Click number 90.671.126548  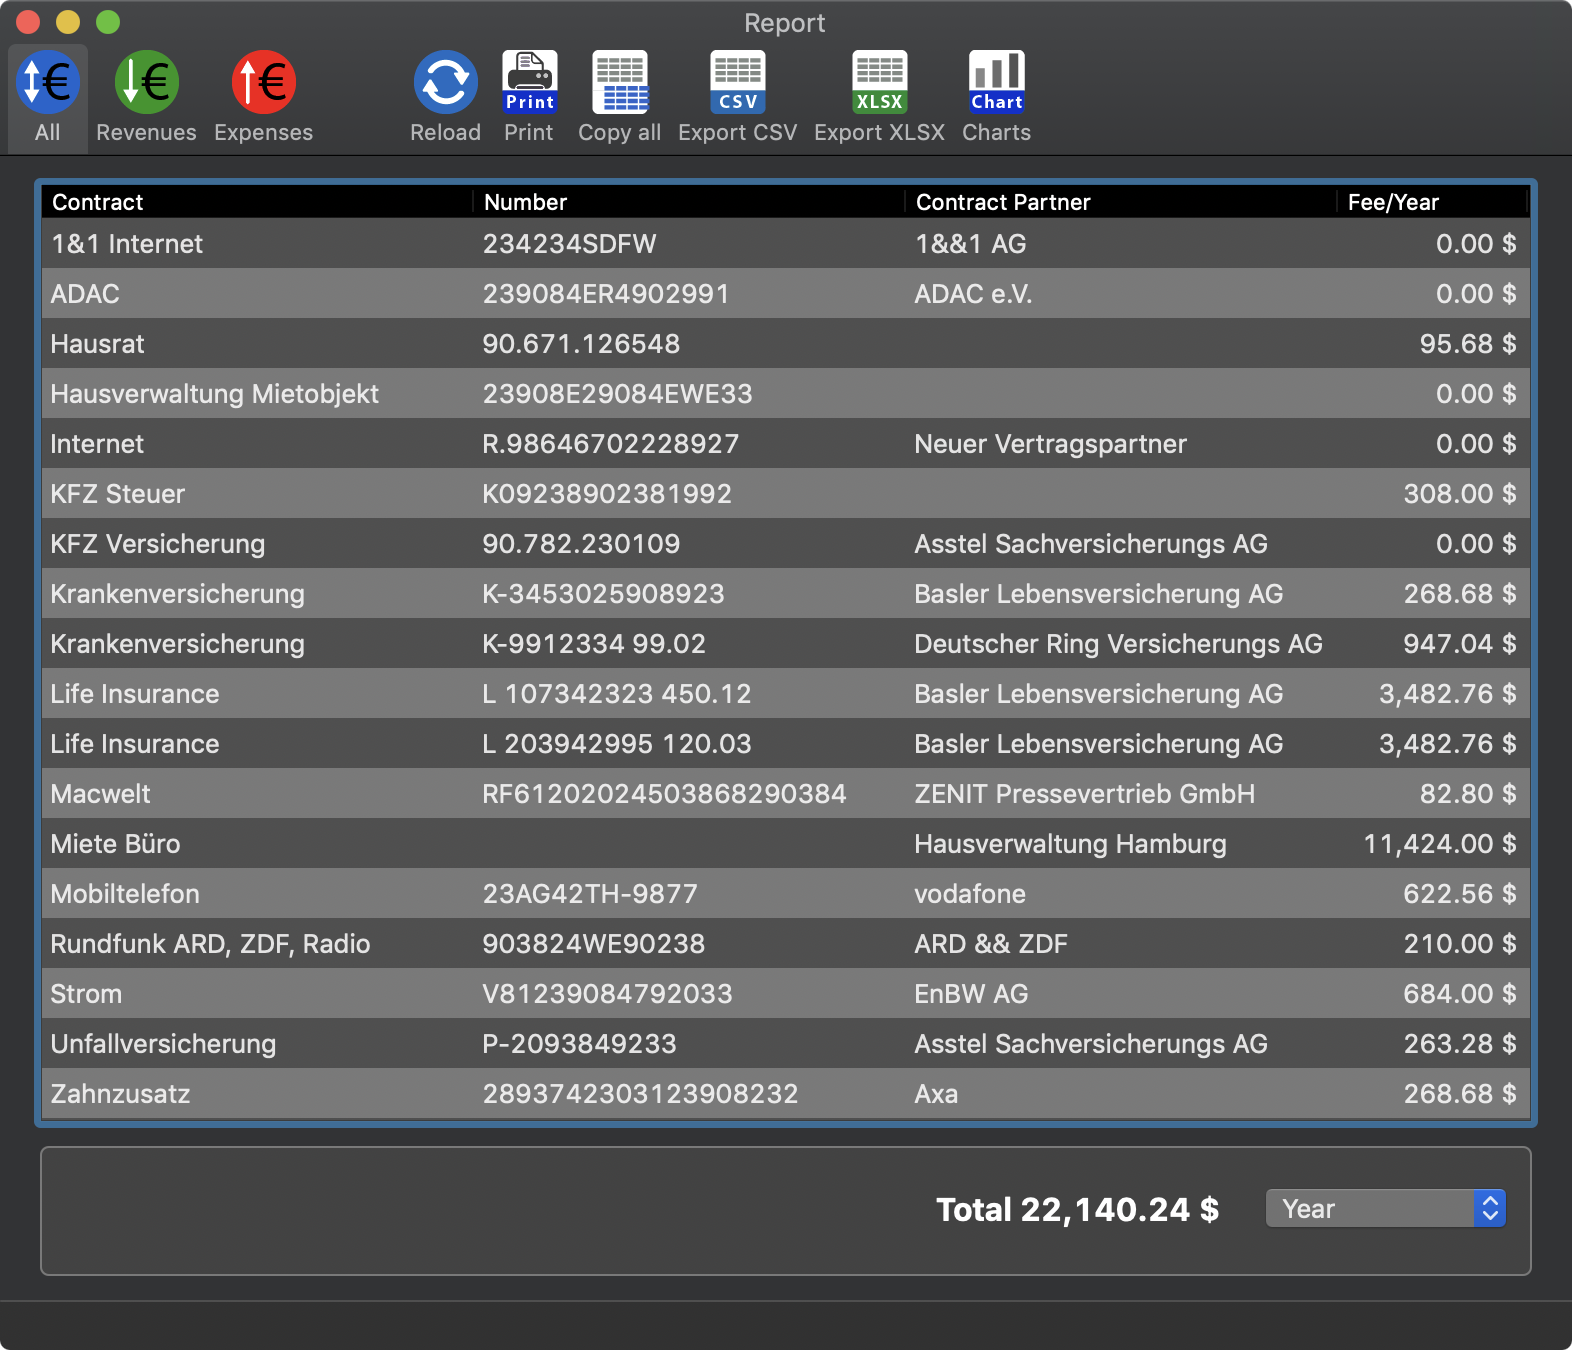point(581,344)
